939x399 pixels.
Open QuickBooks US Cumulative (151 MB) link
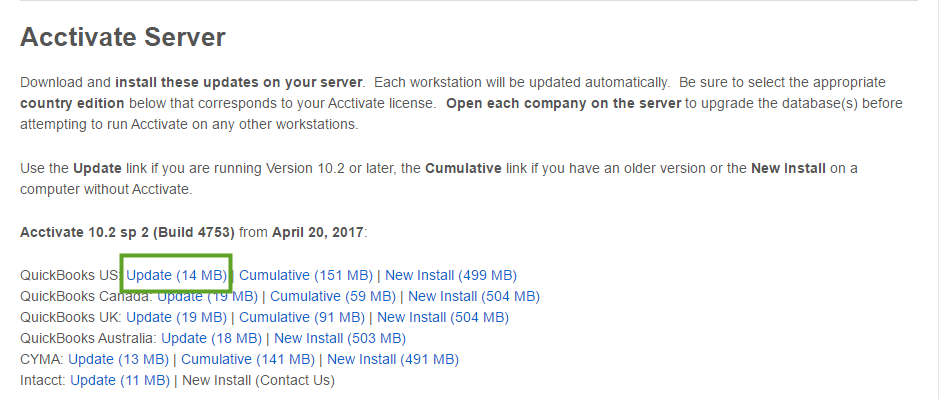(x=305, y=275)
